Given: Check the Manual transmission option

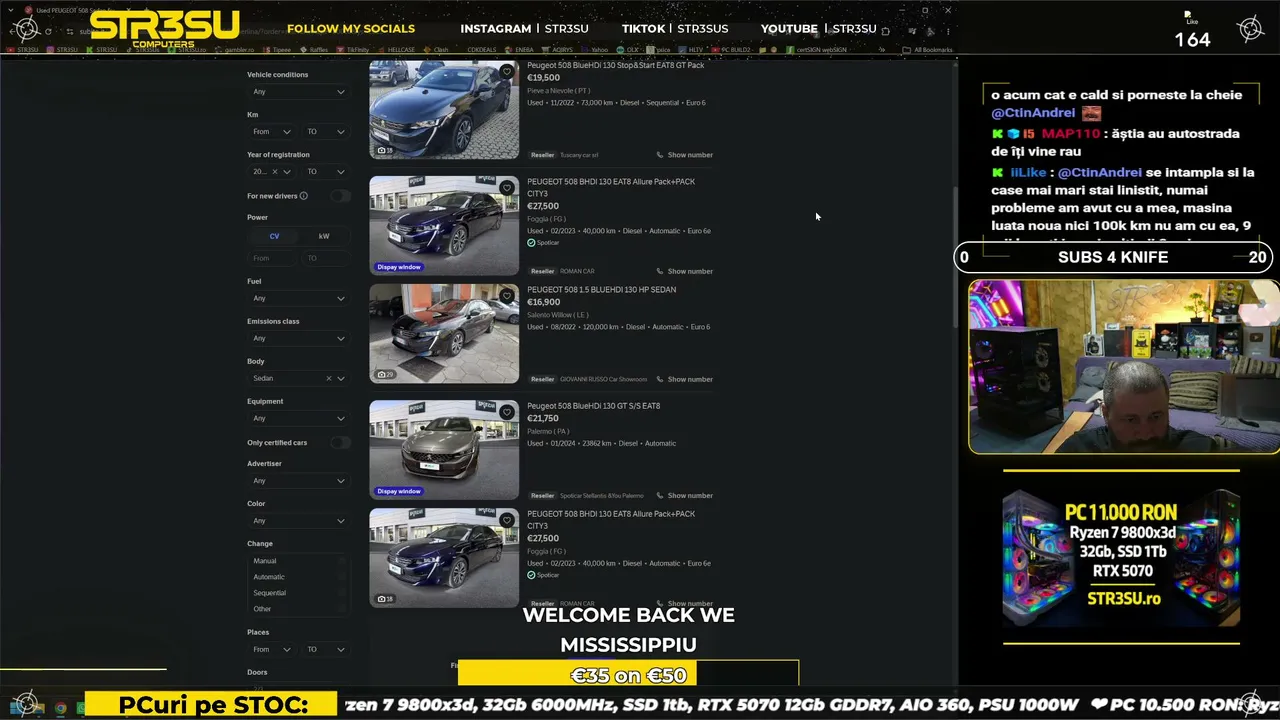Looking at the screenshot, I should coord(342,561).
